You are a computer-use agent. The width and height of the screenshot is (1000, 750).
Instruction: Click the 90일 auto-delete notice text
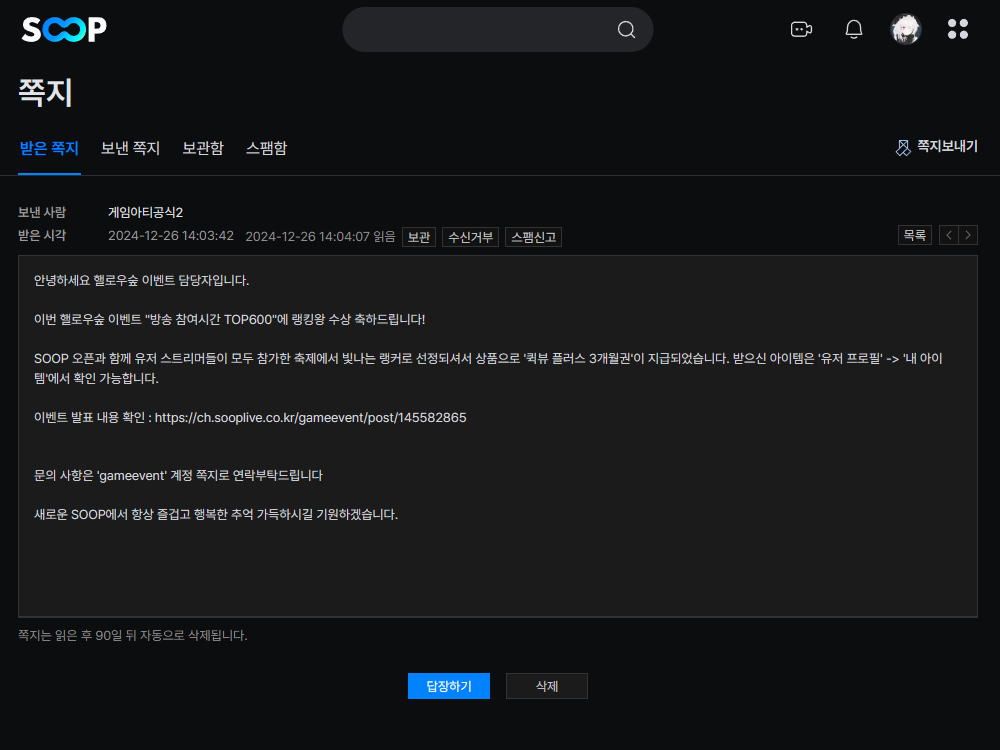point(133,635)
